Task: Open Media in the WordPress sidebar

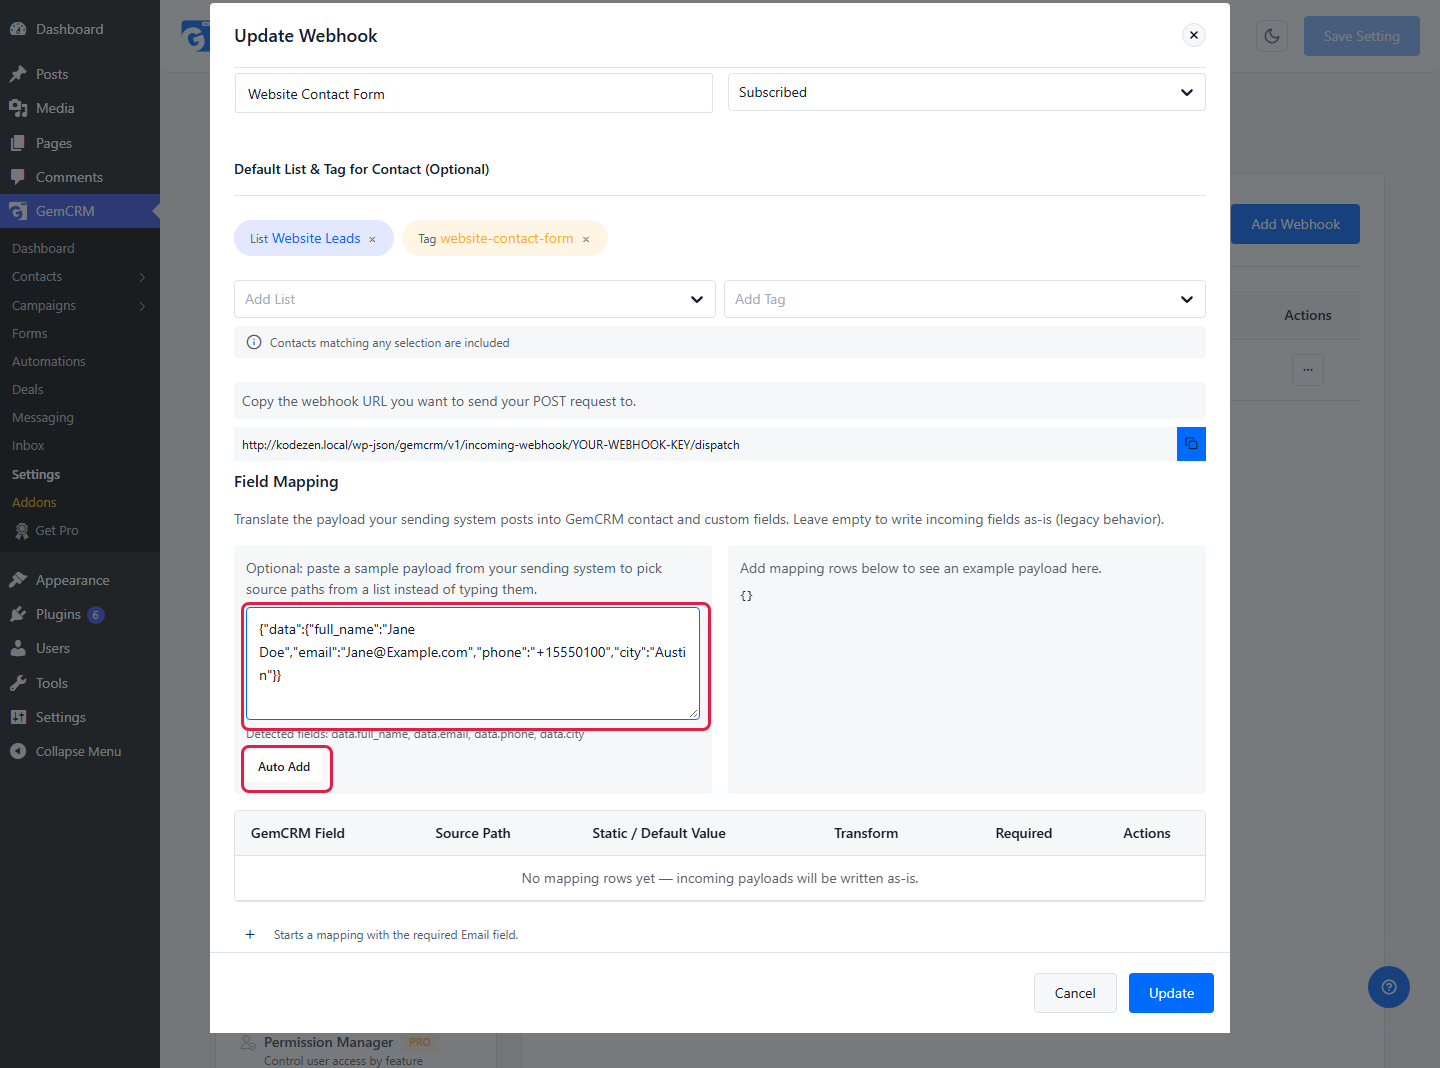Action: [55, 108]
